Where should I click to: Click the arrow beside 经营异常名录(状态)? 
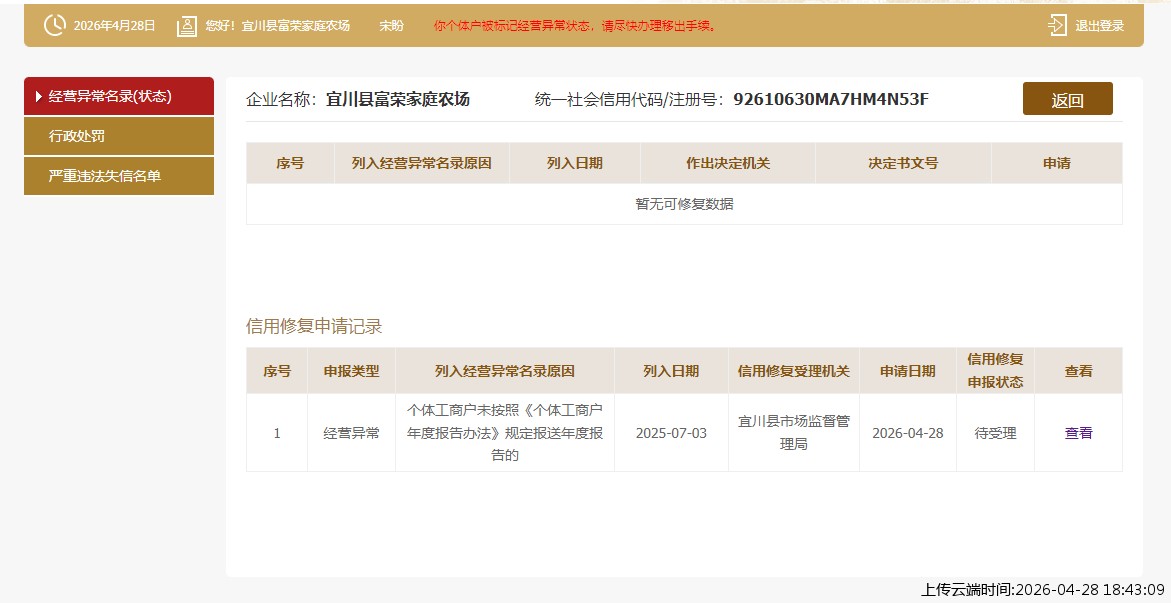point(39,97)
